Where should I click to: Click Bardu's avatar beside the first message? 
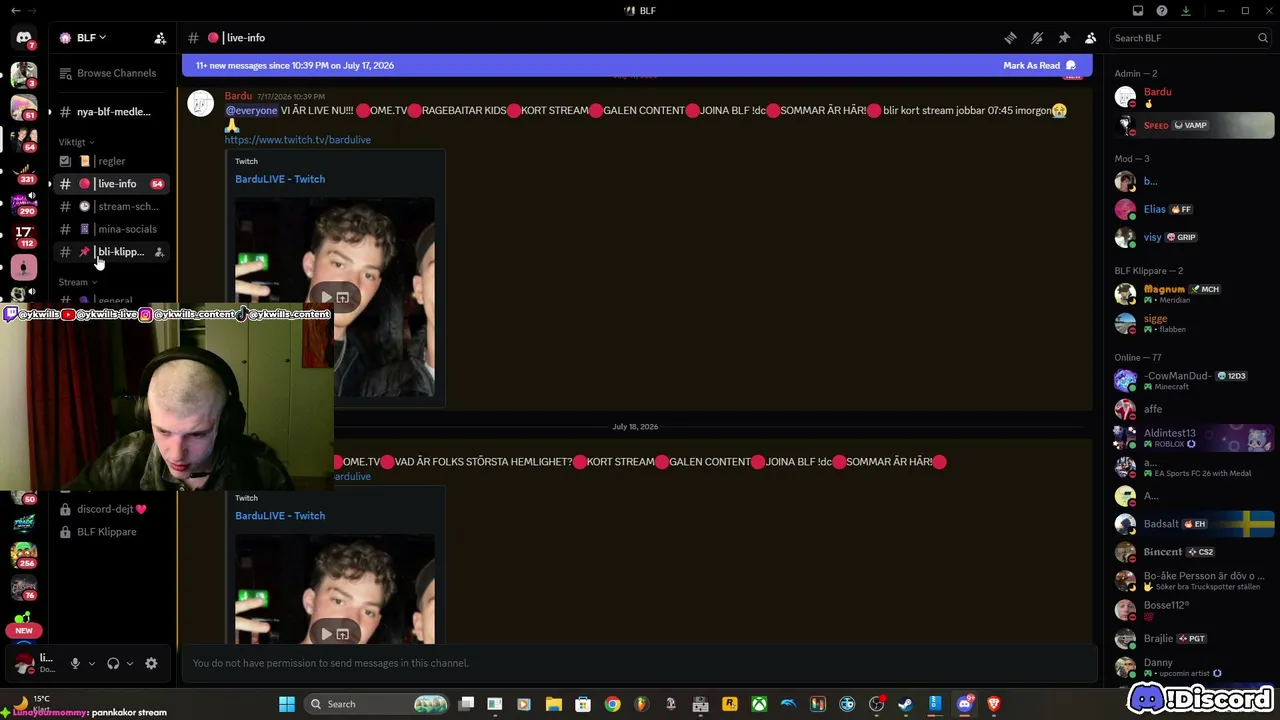[x=201, y=104]
